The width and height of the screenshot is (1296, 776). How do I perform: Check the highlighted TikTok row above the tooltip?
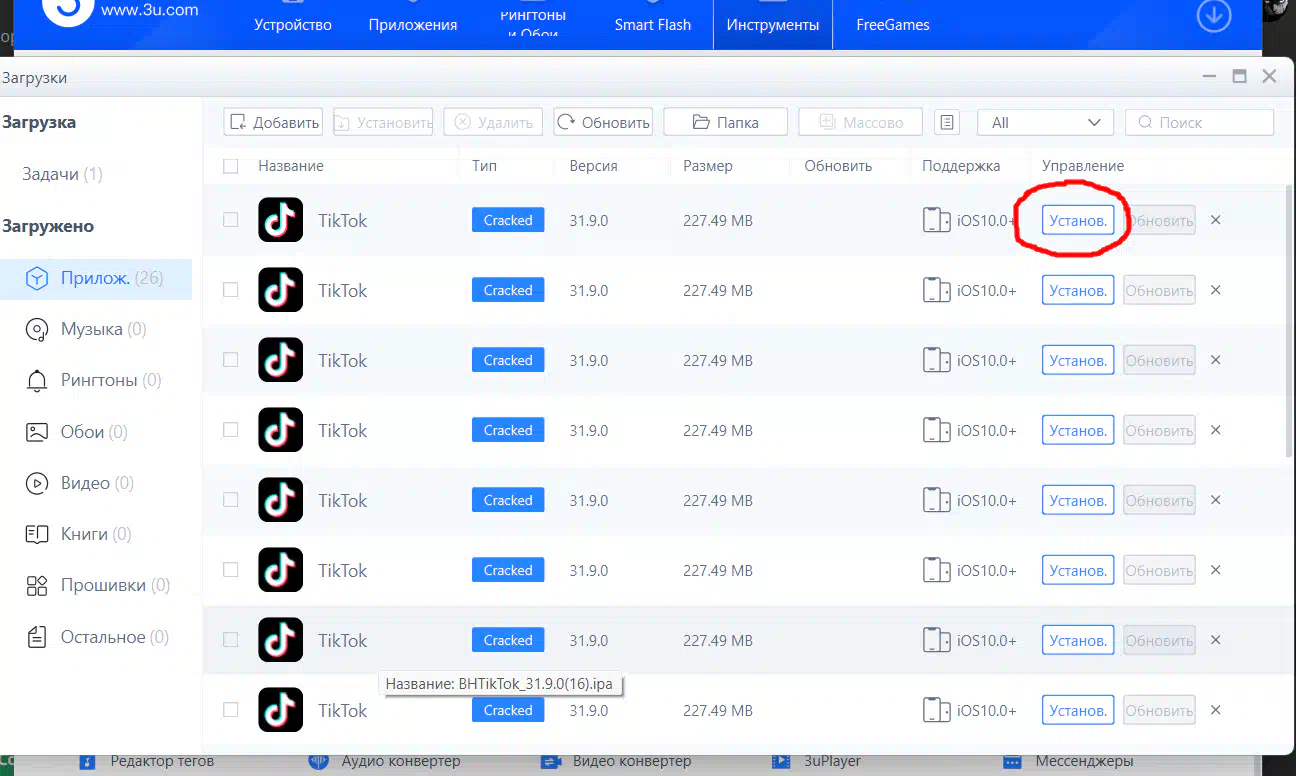tap(231, 640)
